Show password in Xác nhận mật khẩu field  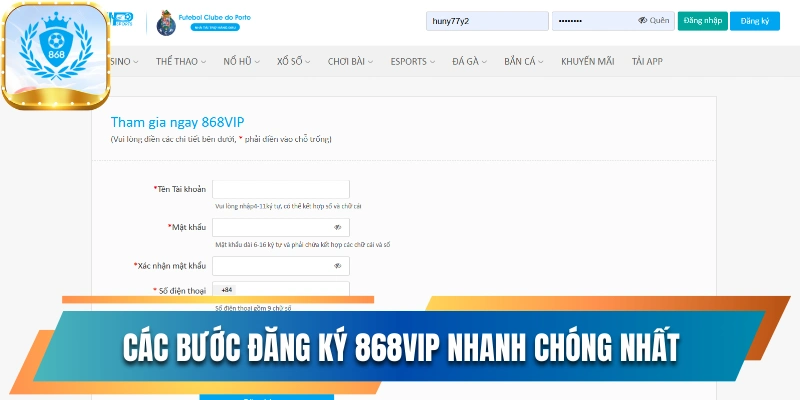tap(337, 266)
